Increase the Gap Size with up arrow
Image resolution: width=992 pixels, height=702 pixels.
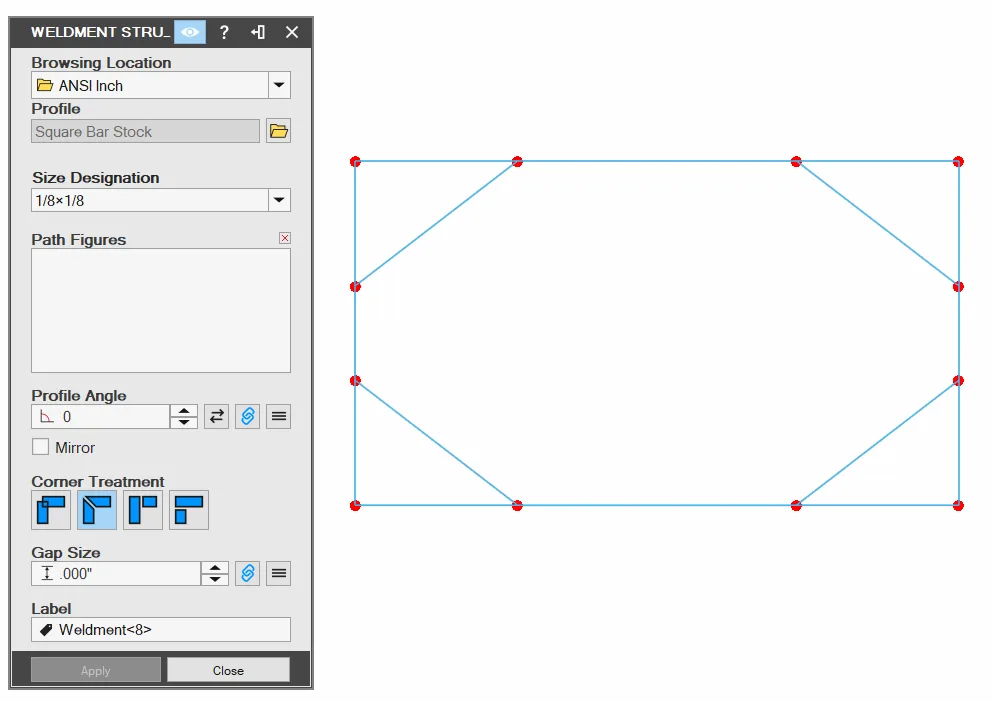[215, 567]
